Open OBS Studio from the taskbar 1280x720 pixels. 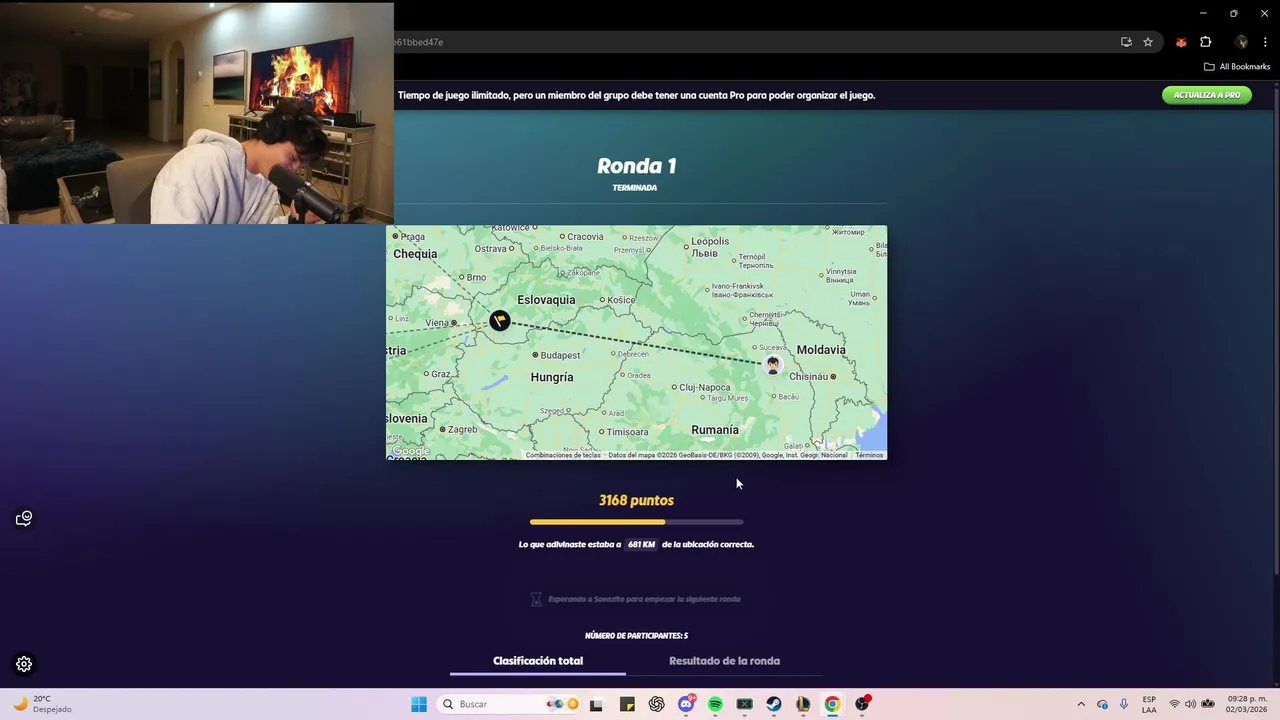pos(862,704)
